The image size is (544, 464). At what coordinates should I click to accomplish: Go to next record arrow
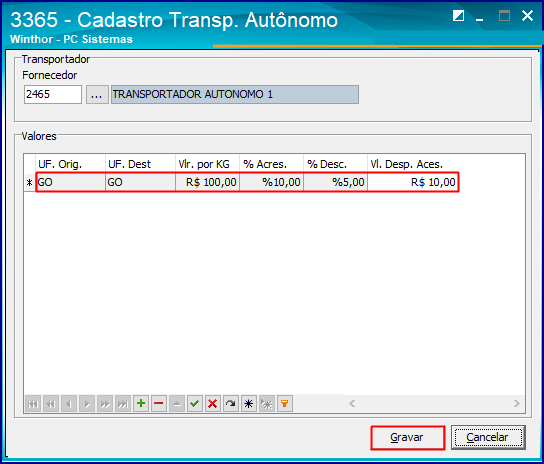(x=87, y=404)
